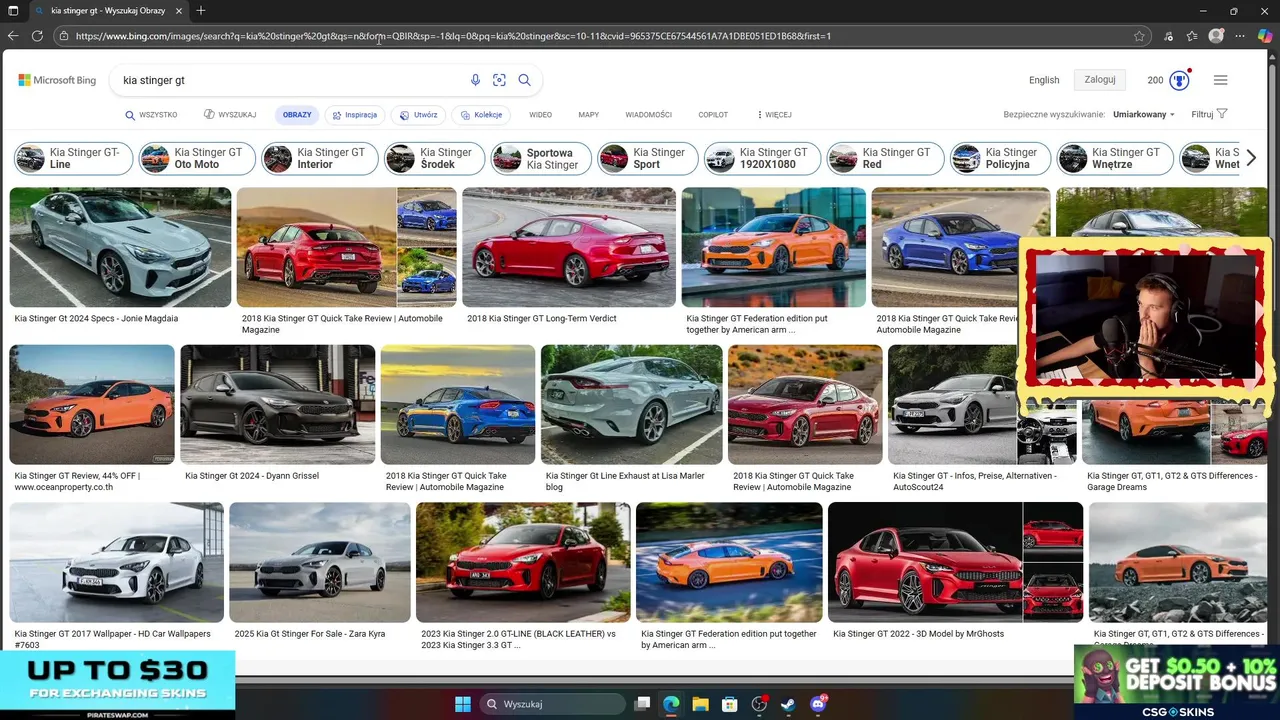
Task: Open the WSZYSTKO search tab
Action: [151, 115]
